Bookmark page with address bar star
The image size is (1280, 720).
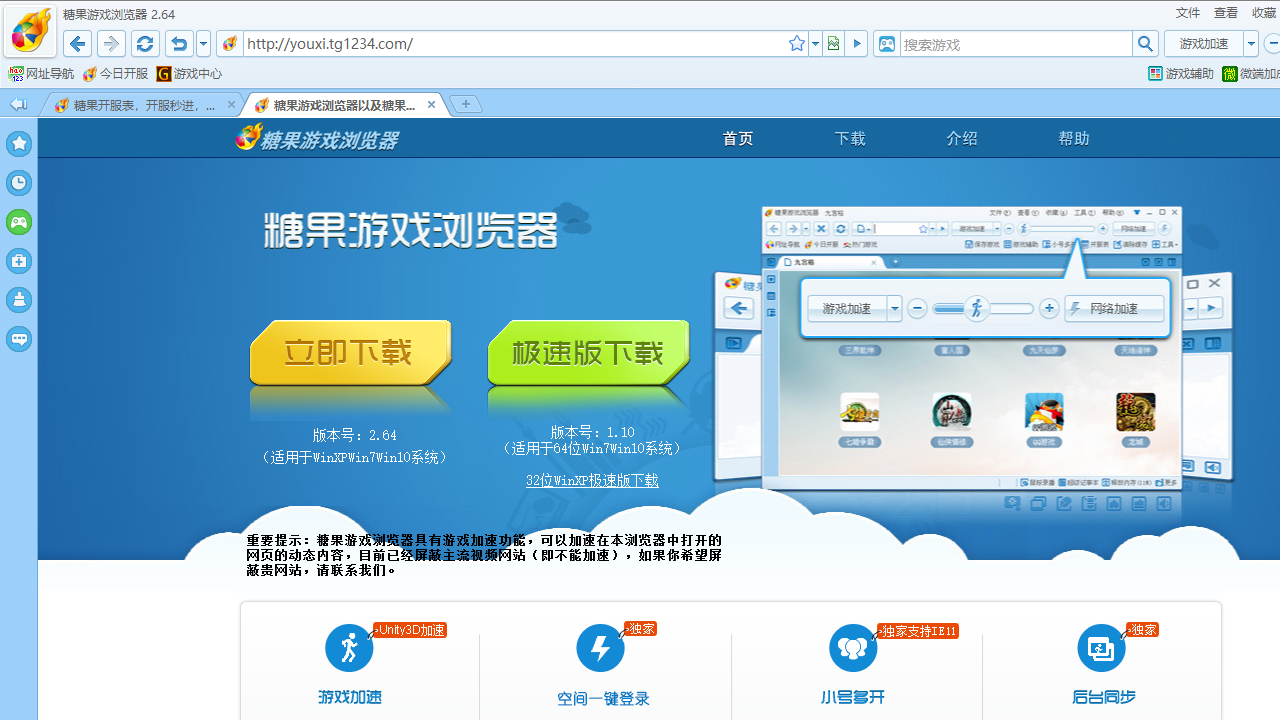pyautogui.click(x=797, y=44)
